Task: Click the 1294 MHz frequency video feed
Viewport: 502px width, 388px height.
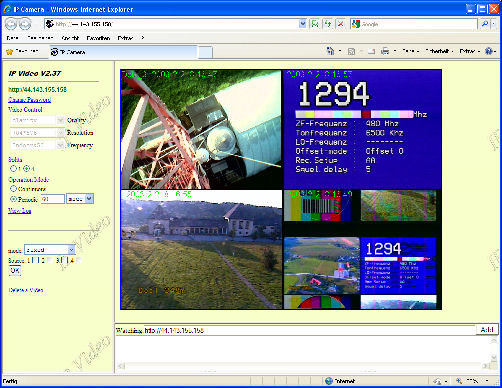Action: click(x=362, y=129)
